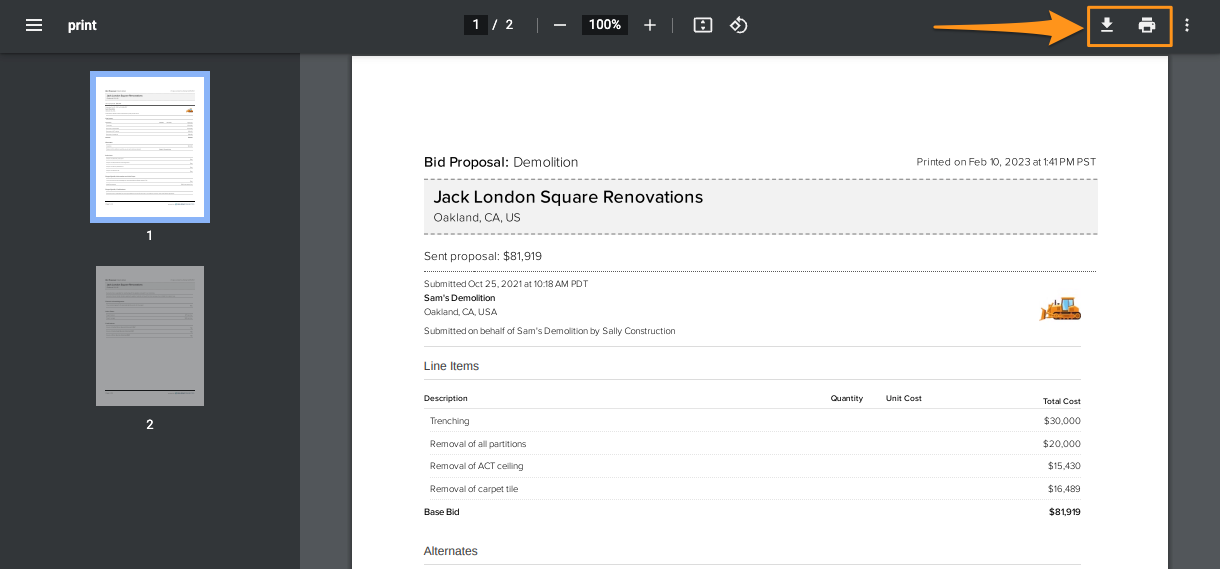Viewport: 1220px width, 569px height.
Task: Print the bid proposal document
Action: [1147, 25]
